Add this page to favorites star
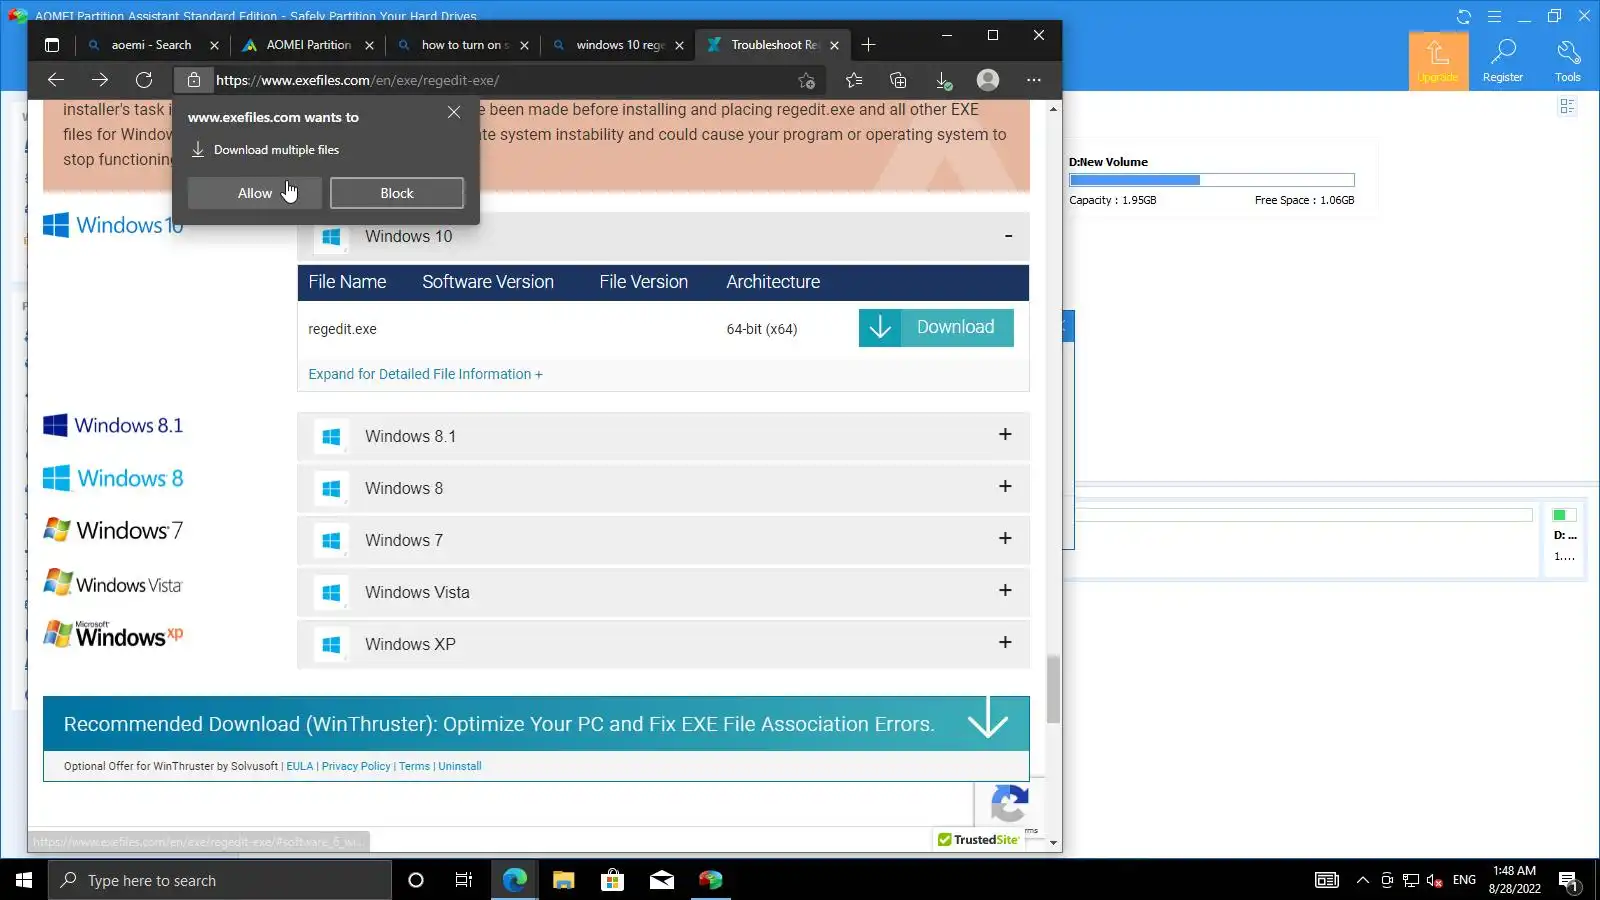This screenshot has height=900, width=1600. pos(806,80)
